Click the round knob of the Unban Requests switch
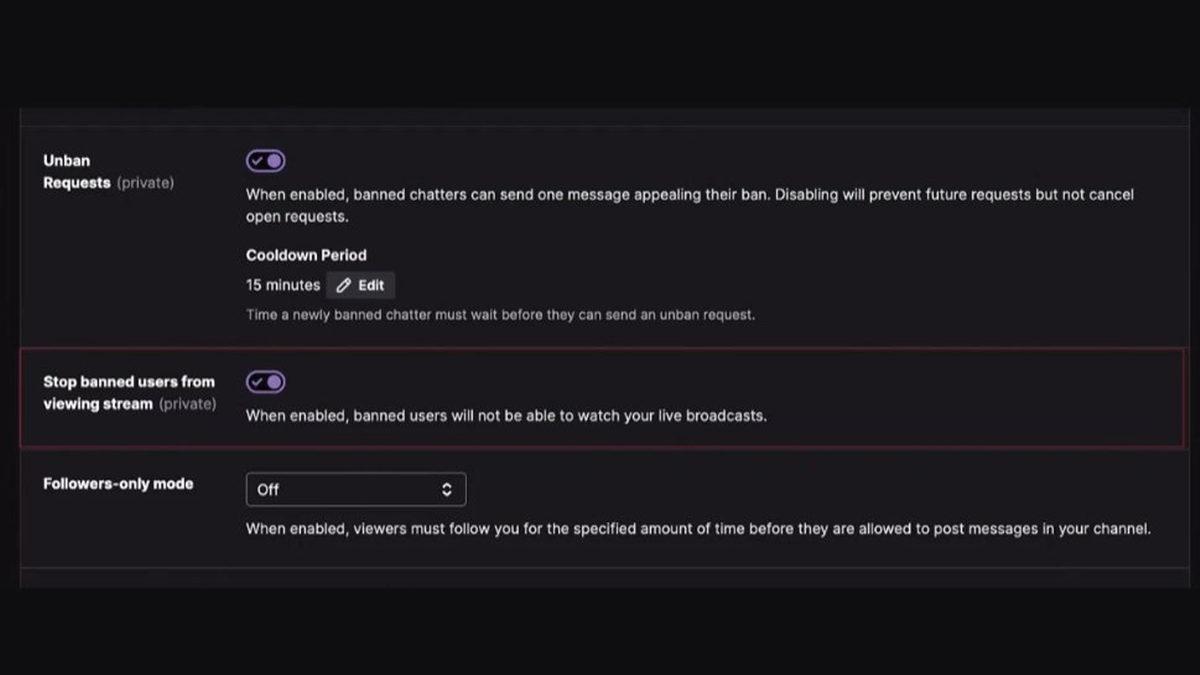Viewport: 1200px width, 675px height. point(272,160)
